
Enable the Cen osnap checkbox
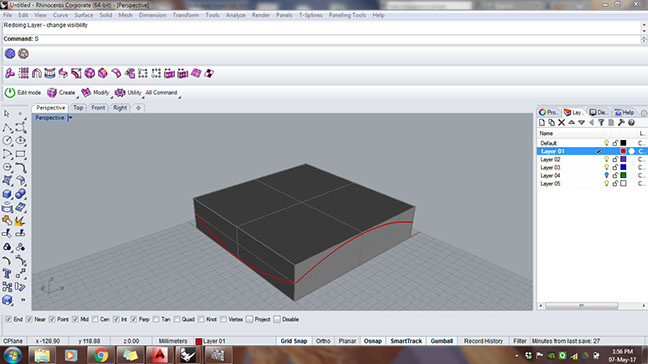click(95, 319)
